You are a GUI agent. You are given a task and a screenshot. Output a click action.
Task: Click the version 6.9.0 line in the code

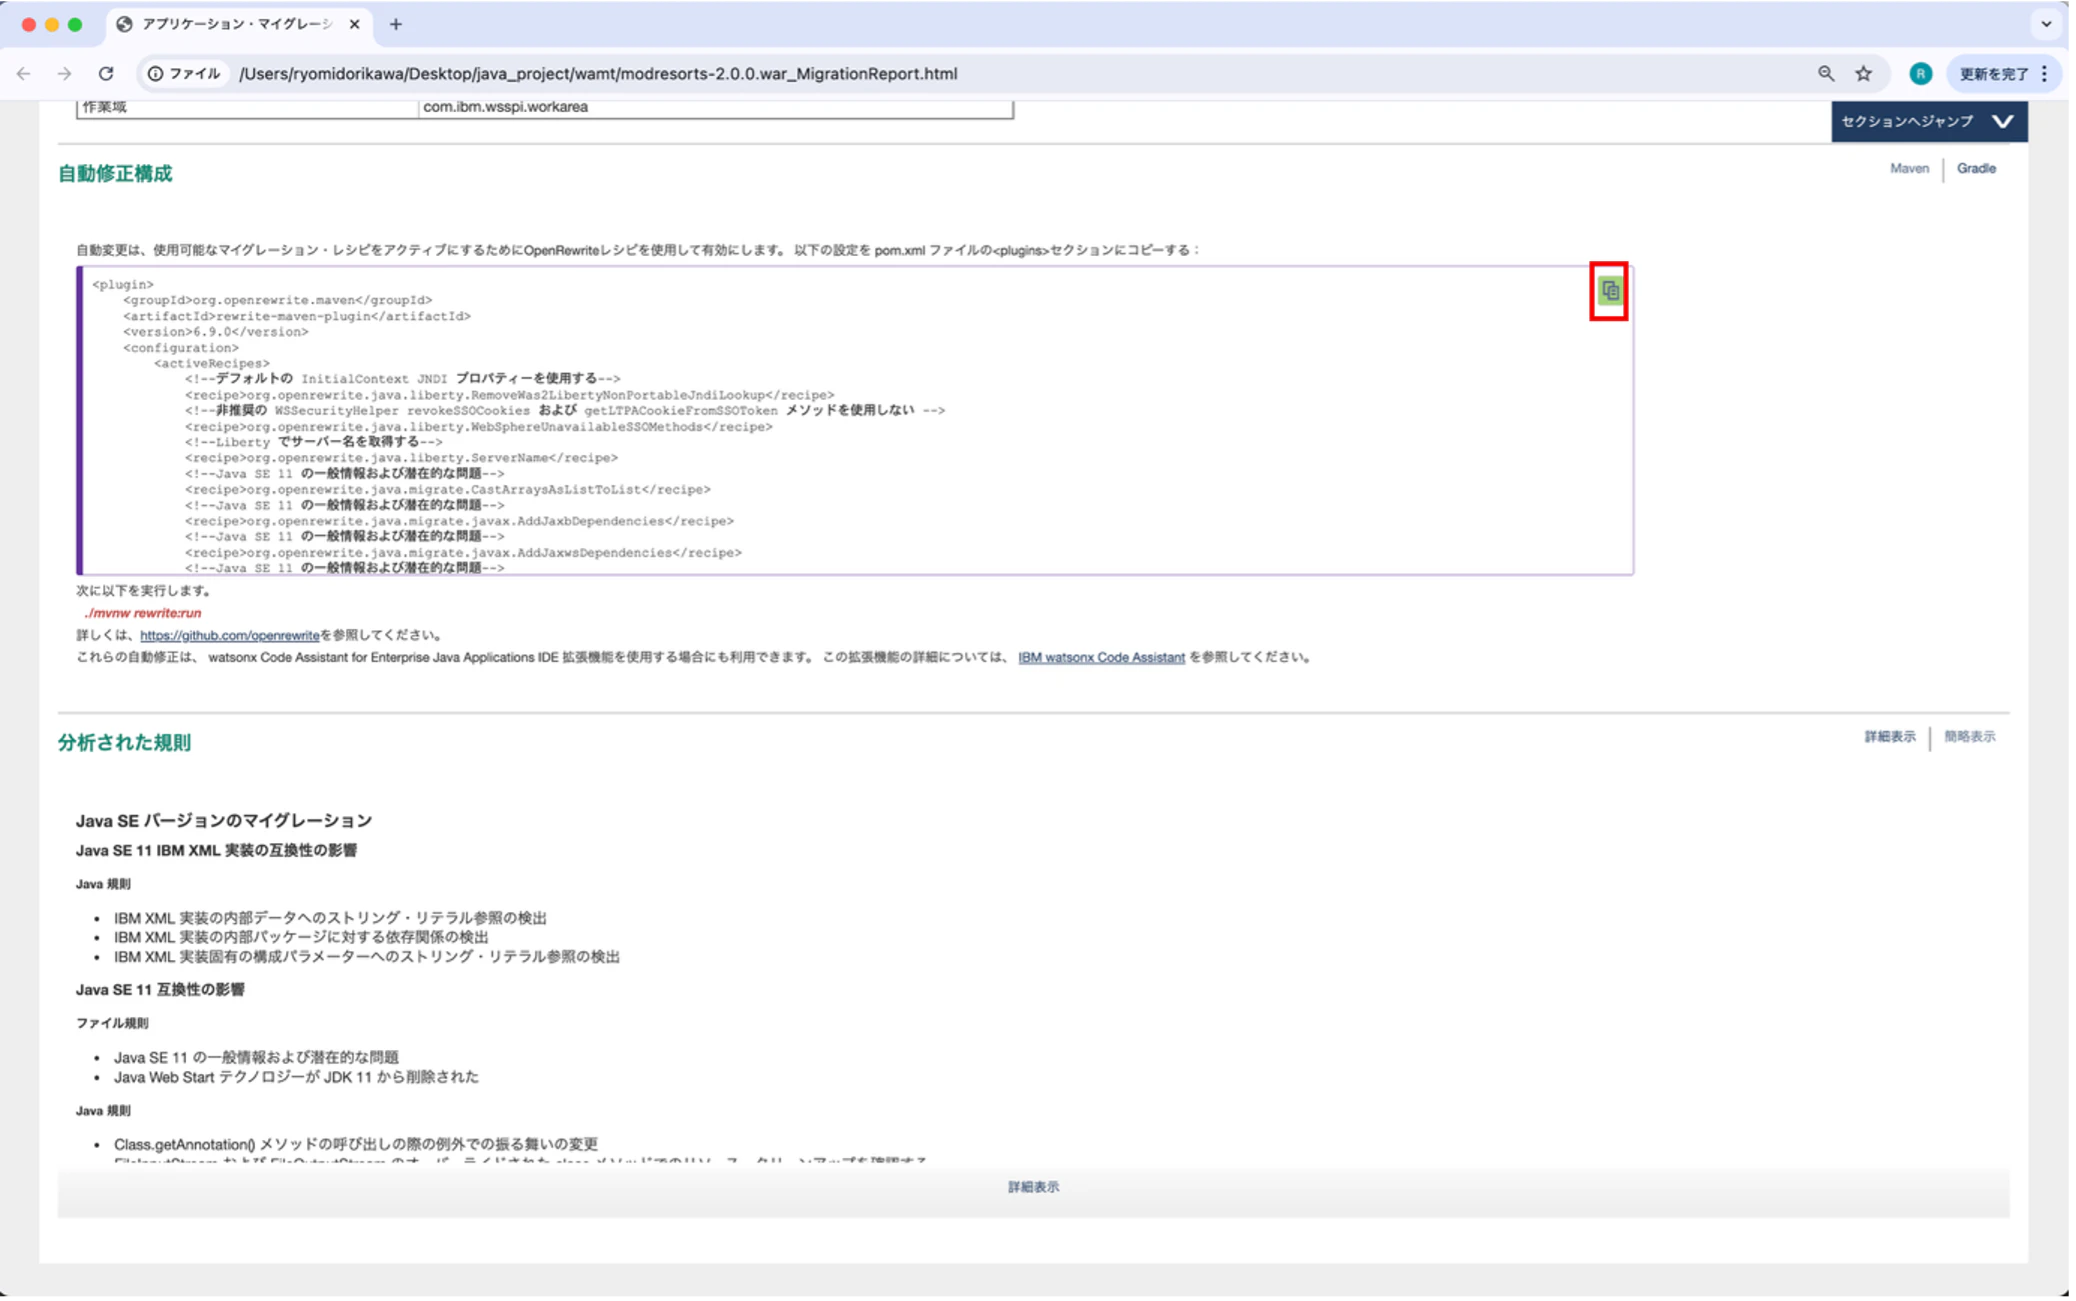[216, 332]
